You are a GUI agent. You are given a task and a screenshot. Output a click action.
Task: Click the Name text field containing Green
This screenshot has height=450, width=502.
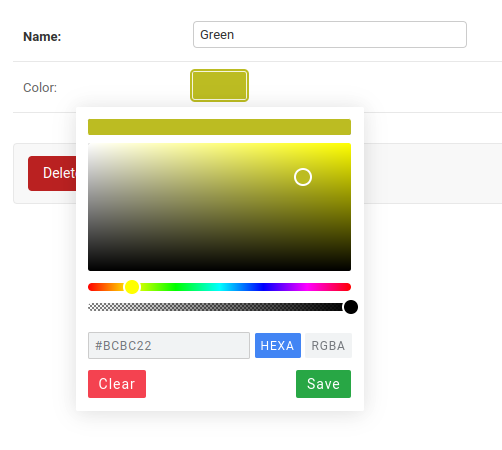click(x=330, y=35)
